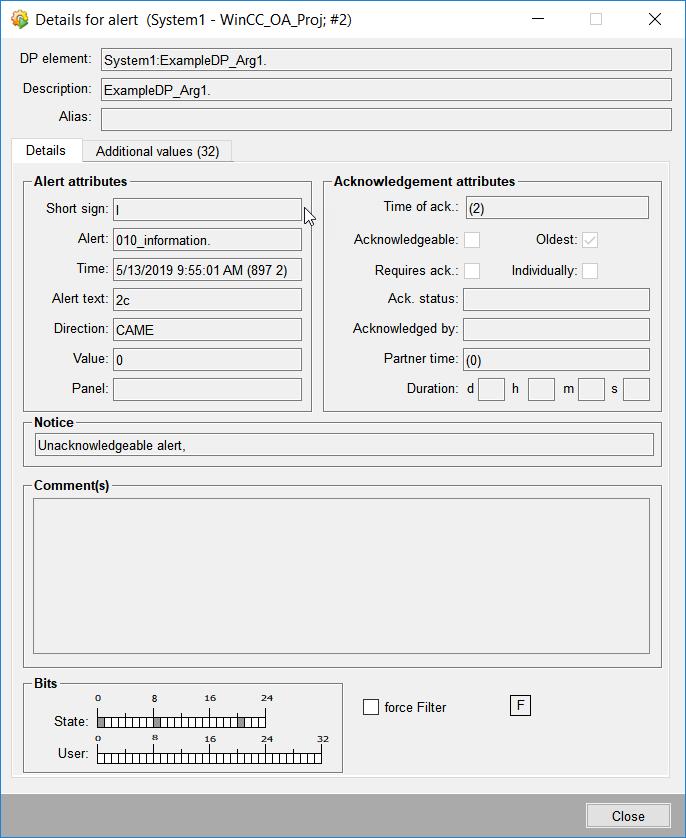Click the Alert text field showing 2c
This screenshot has height=838, width=686.
click(206, 300)
